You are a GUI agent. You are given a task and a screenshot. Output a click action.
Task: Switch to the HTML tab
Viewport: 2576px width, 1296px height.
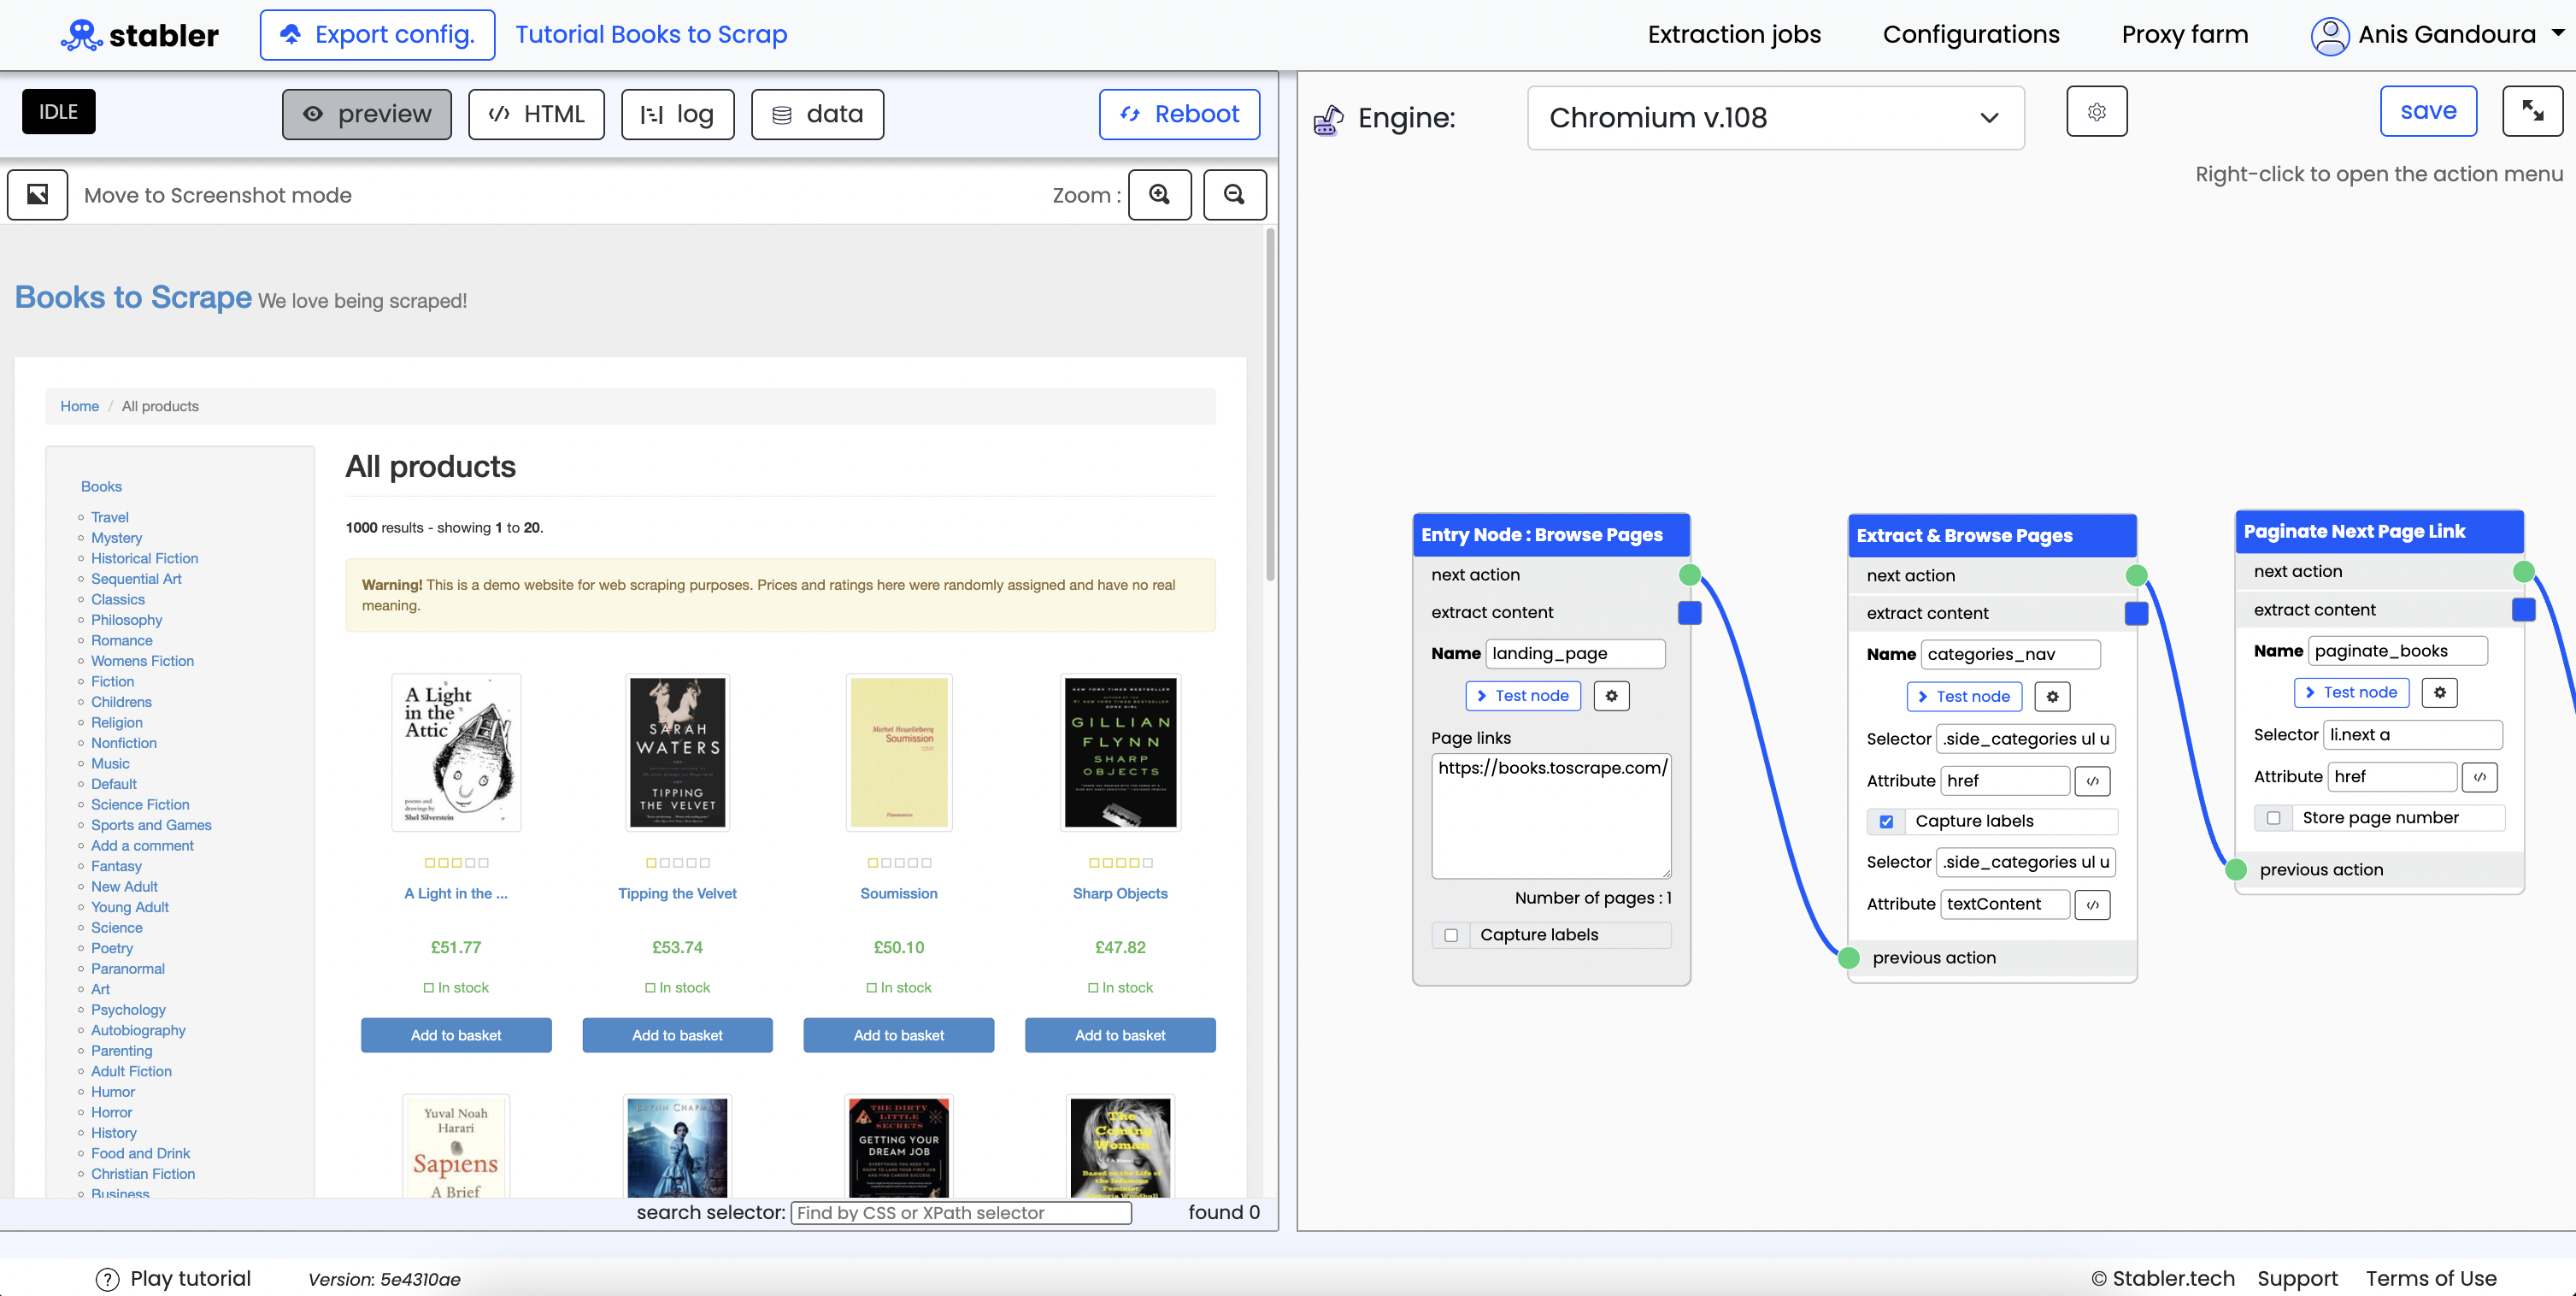(536, 114)
